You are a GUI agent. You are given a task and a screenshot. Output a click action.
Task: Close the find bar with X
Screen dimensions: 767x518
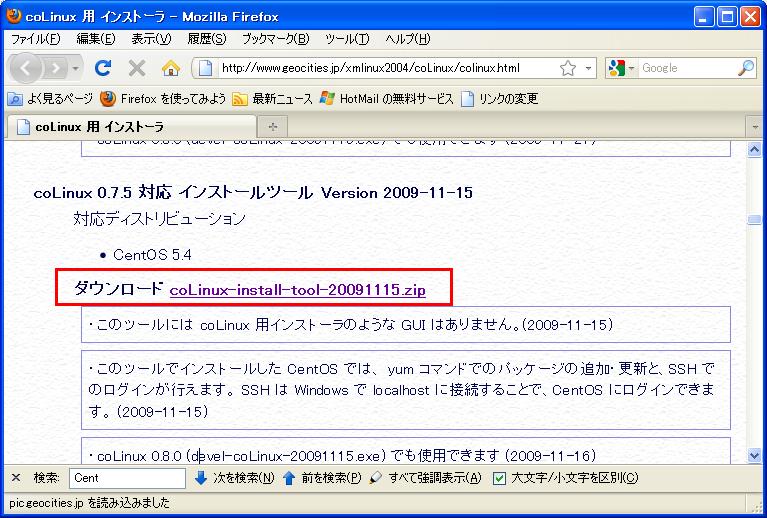pos(16,478)
